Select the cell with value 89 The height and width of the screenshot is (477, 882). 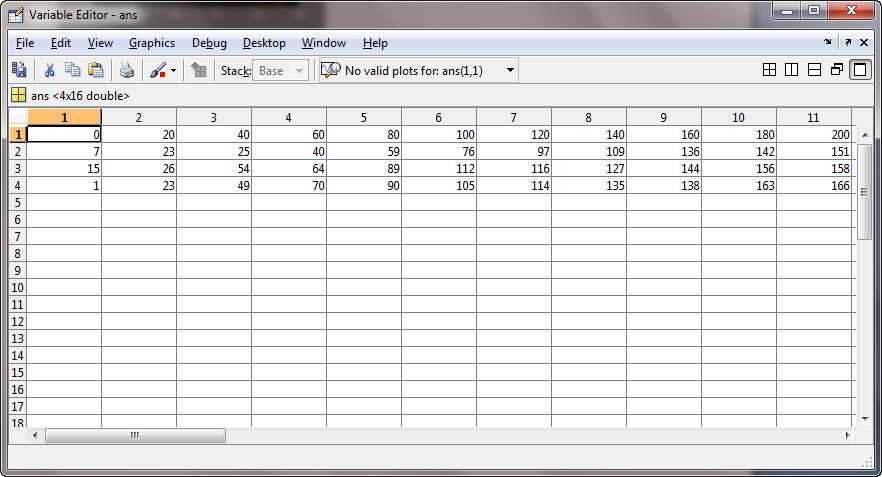[363, 168]
